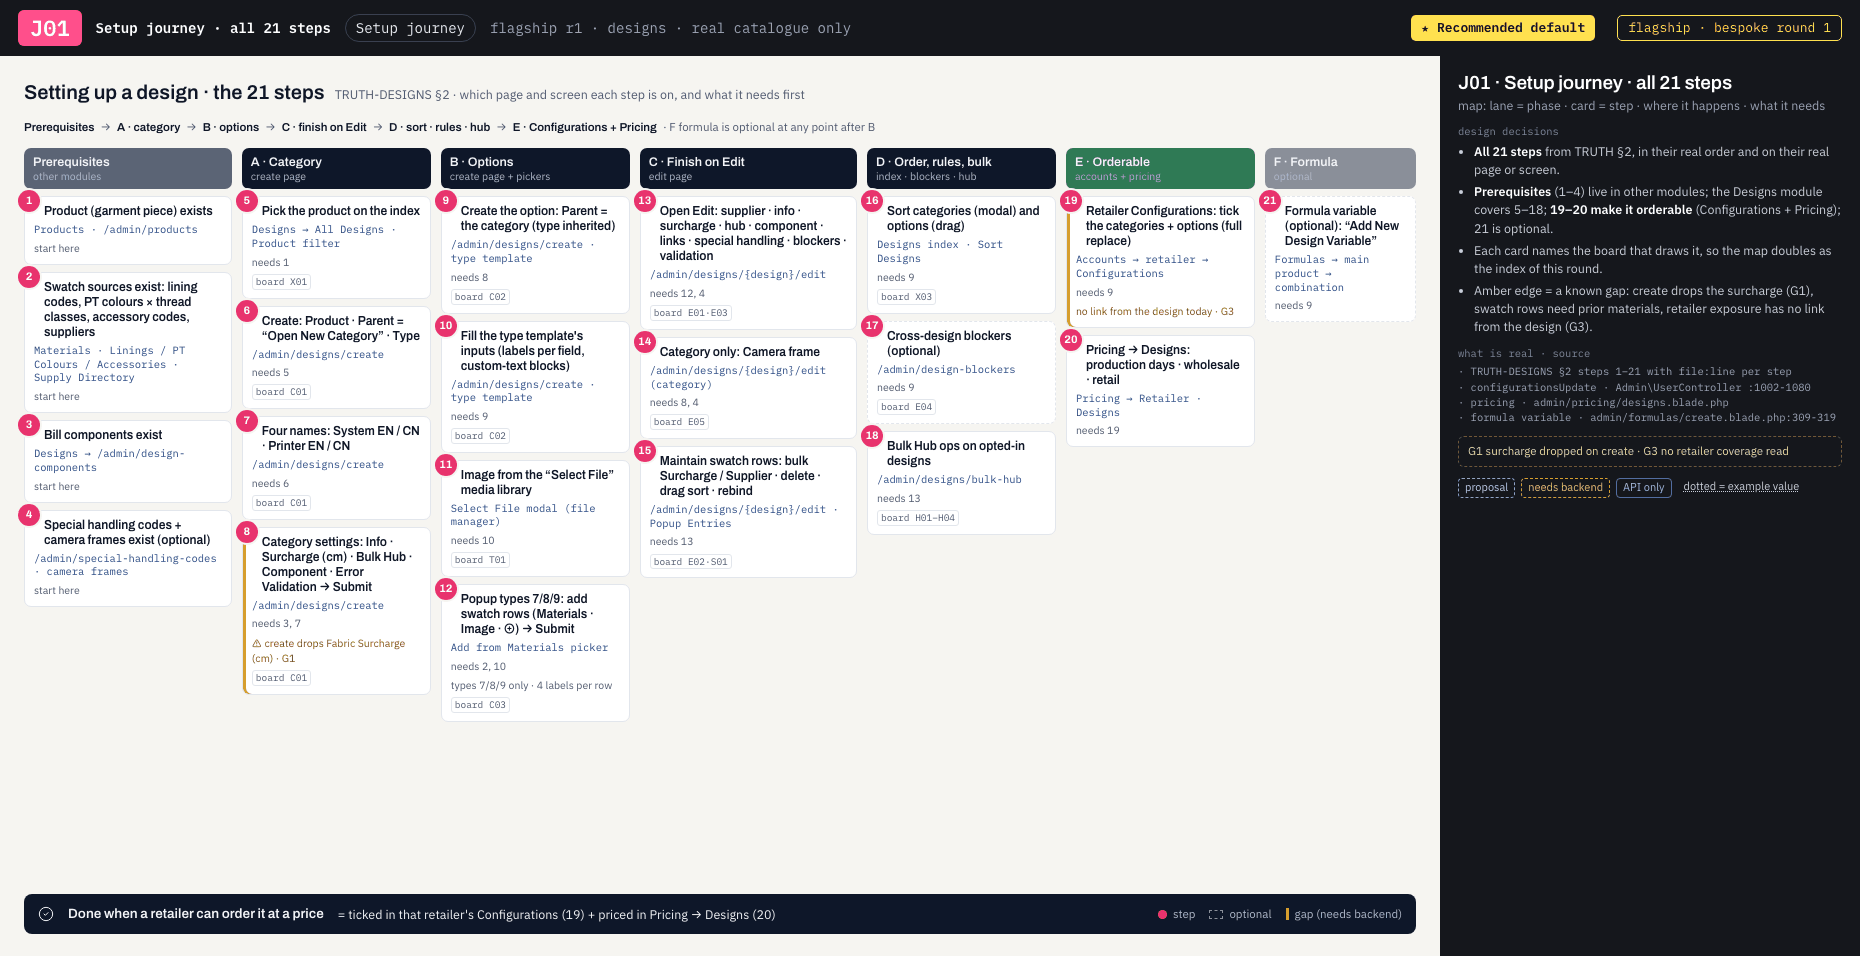The height and width of the screenshot is (956, 1860).
Task: Click the checkmark icon beside Done when
Action: pyautogui.click(x=46, y=914)
